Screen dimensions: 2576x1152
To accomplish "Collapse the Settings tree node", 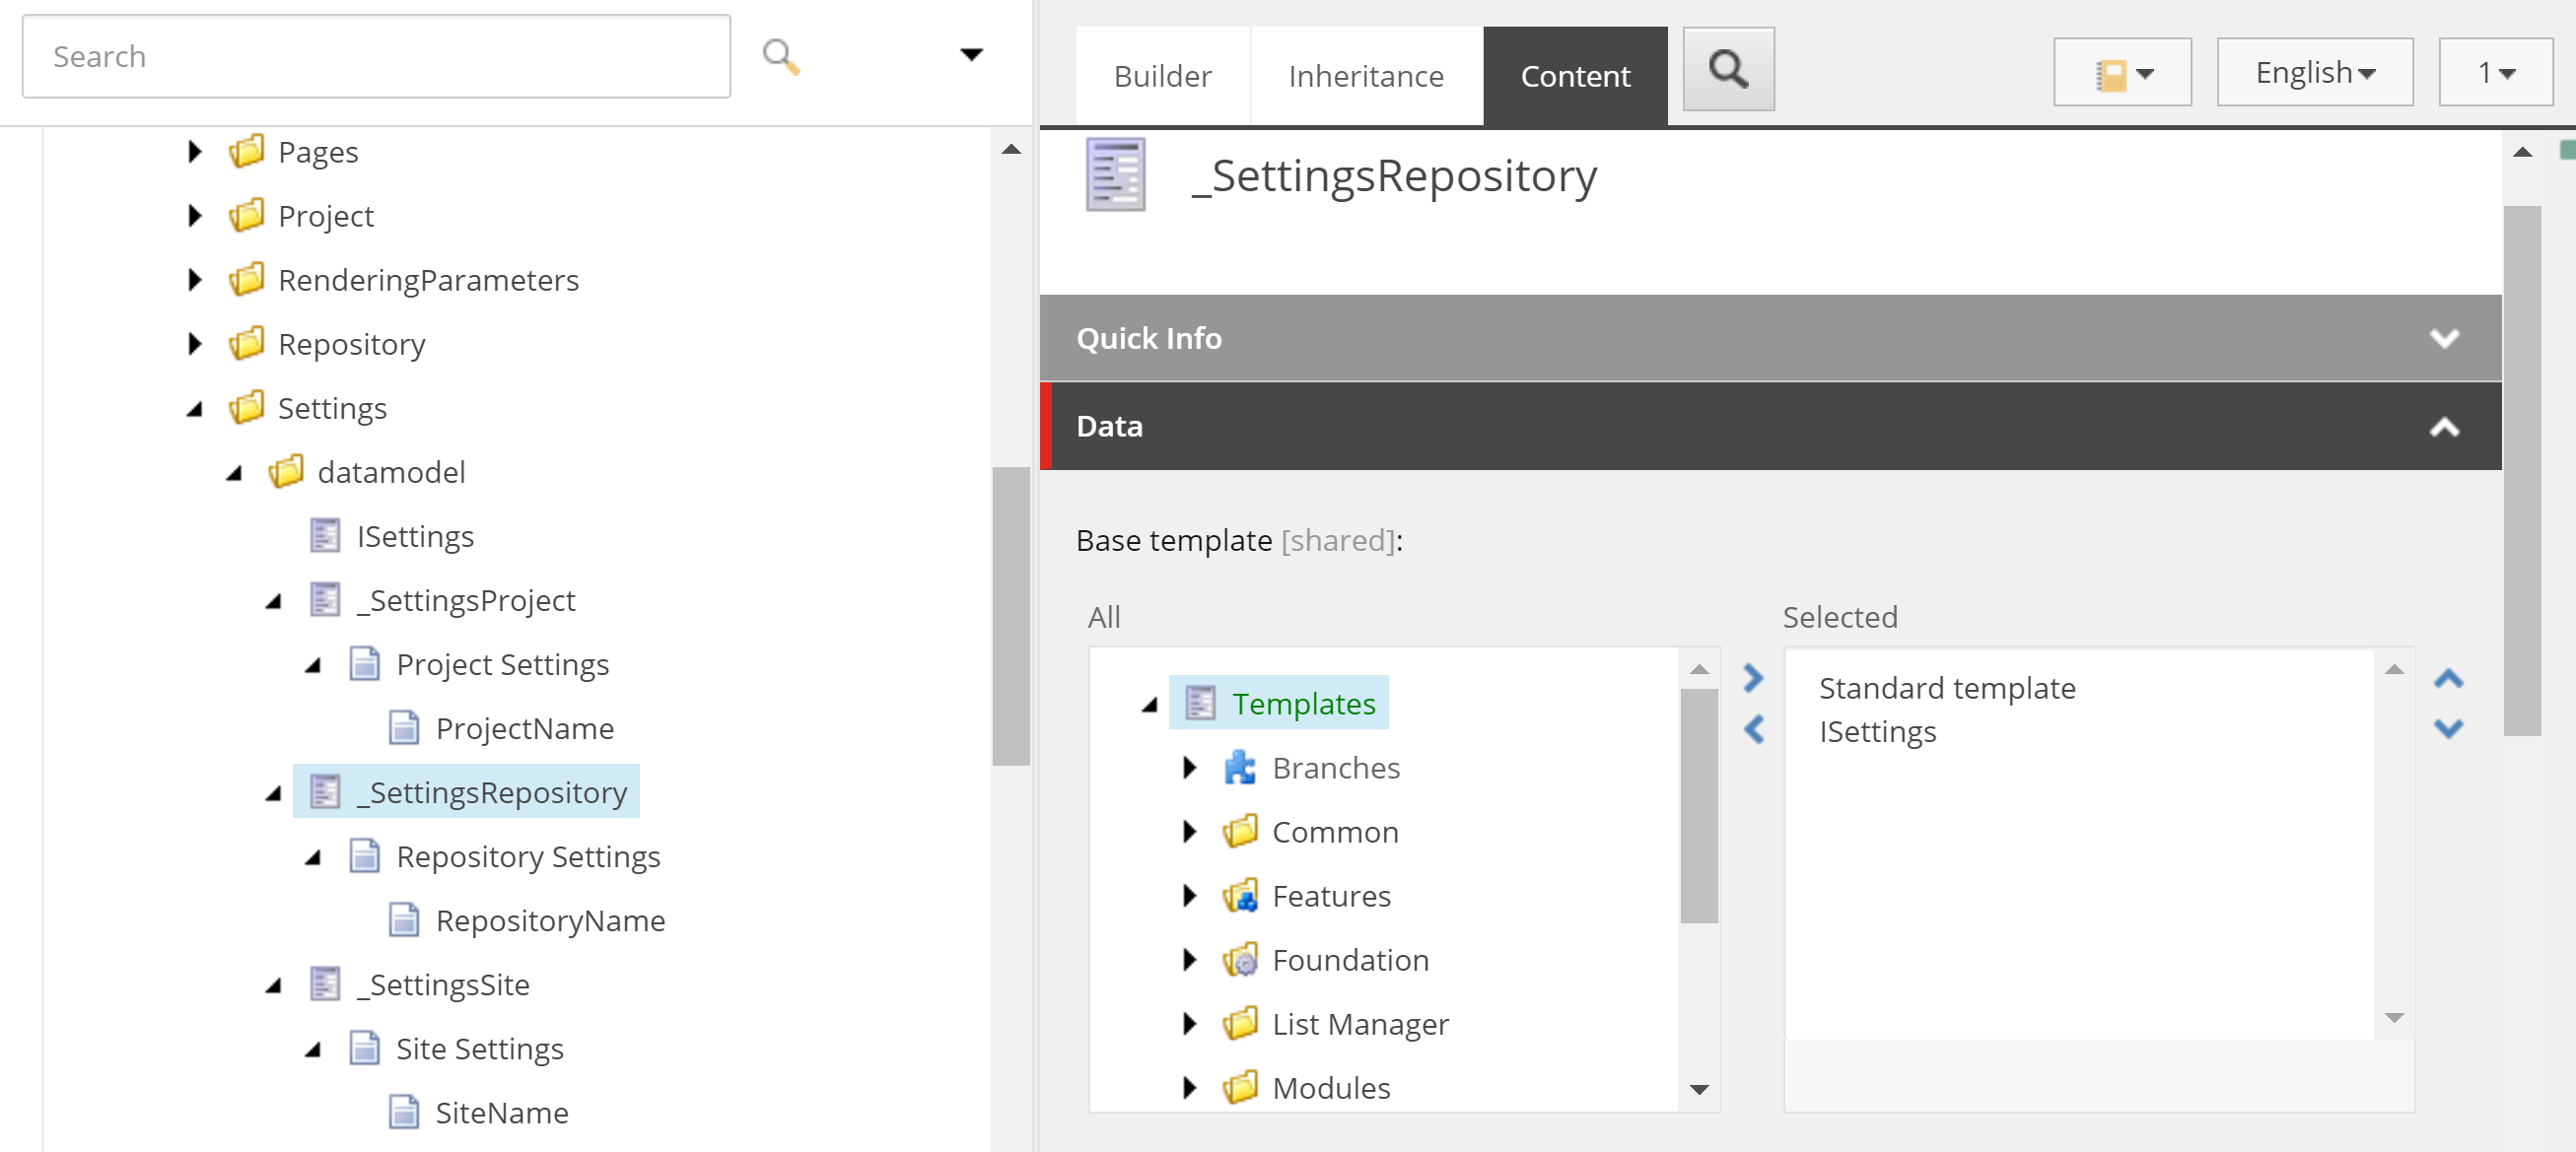I will [195, 408].
